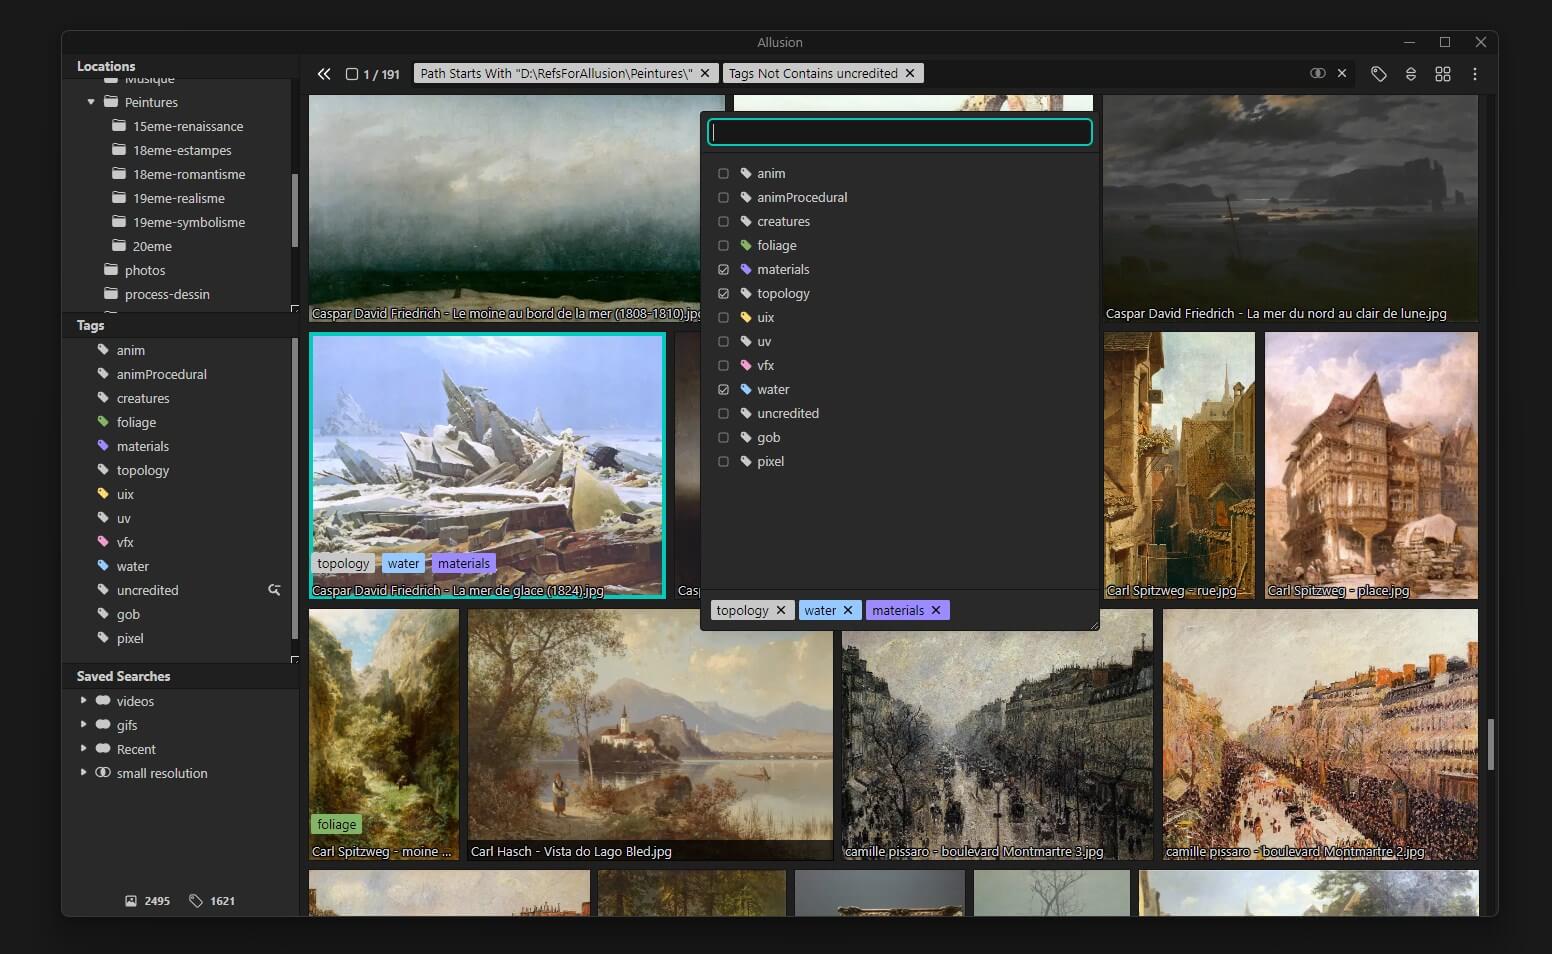1552x954 pixels.
Task: Open the grid view layout icon
Action: click(1442, 74)
